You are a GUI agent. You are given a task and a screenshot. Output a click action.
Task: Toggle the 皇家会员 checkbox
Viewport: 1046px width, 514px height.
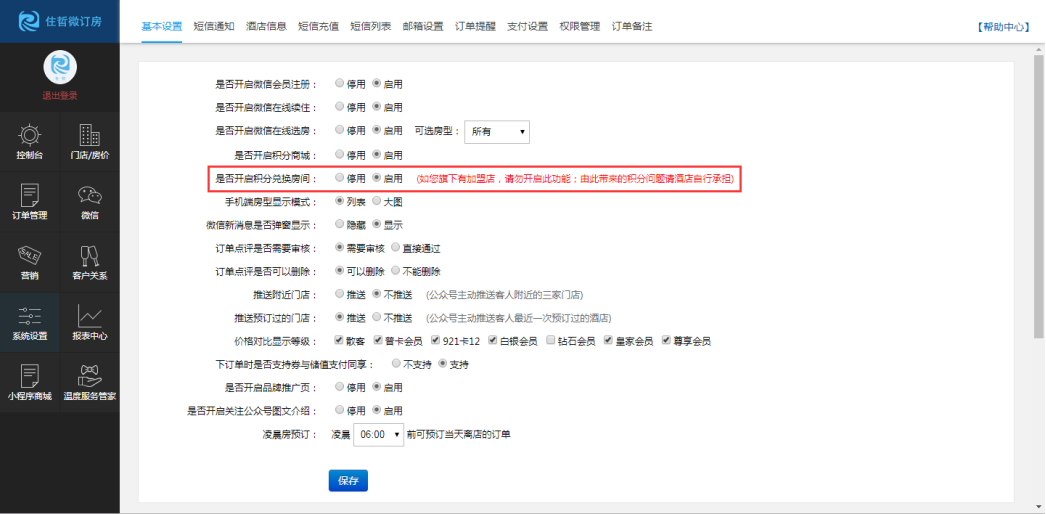[x=608, y=341]
